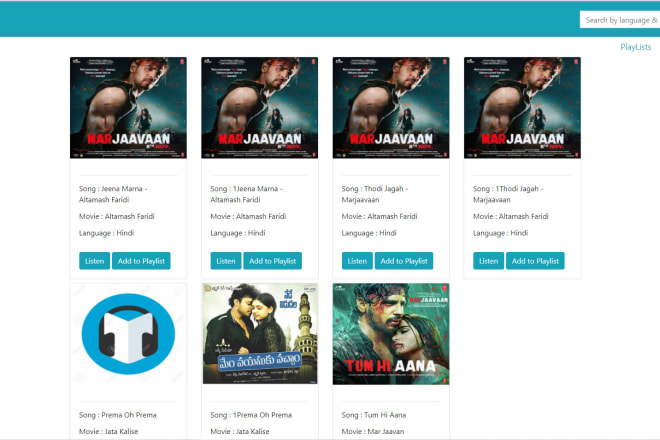660x440 pixels.
Task: Select text 'Song : 1Jeena Marna - Altamash Faridi'
Action: (x=246, y=194)
